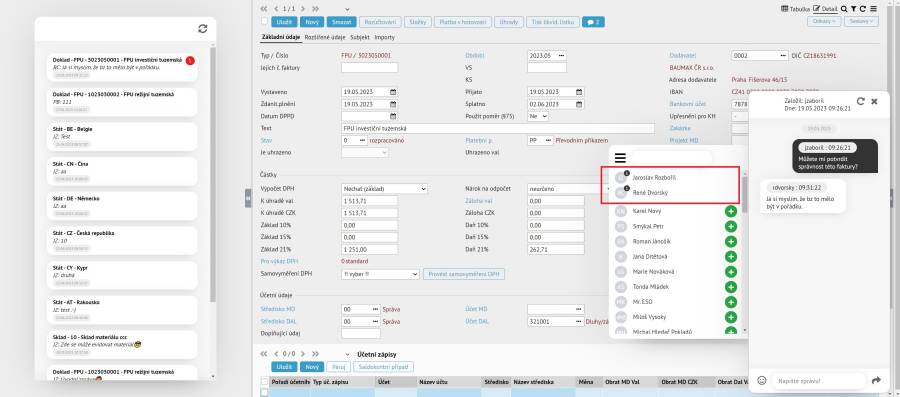
Task: Open the emoji picker in chat
Action: pos(762,380)
